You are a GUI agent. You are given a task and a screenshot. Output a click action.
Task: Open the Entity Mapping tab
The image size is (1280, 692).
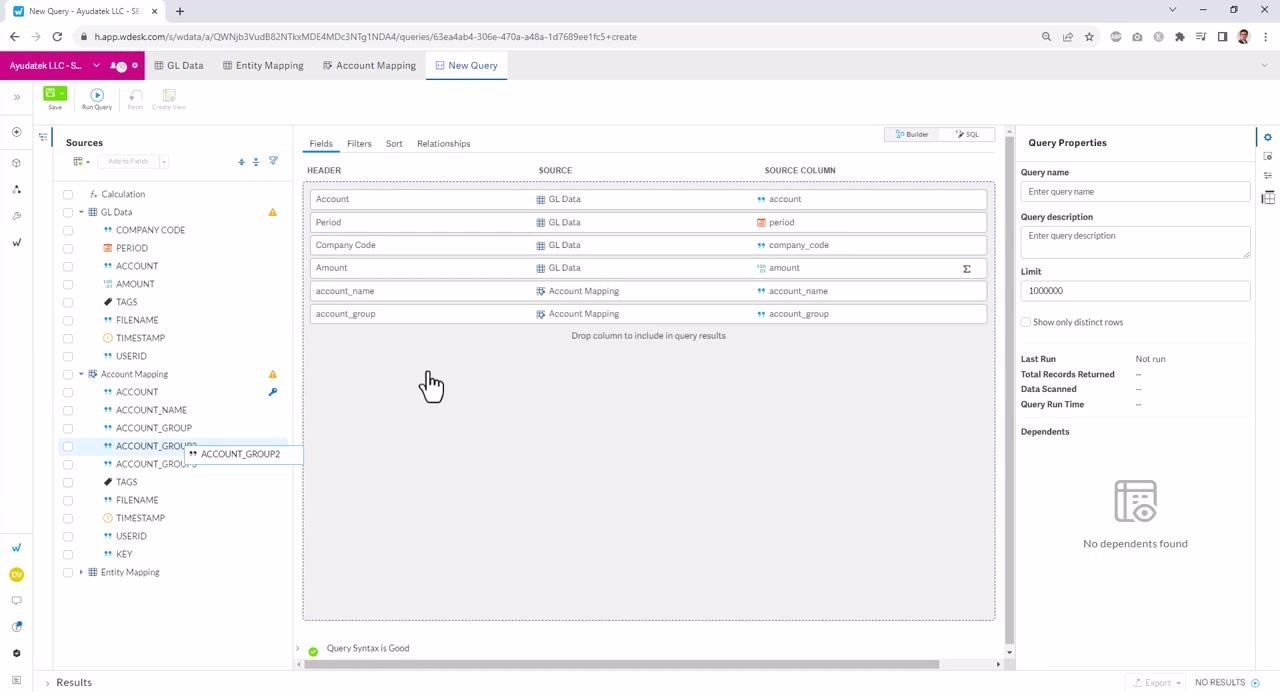(263, 65)
